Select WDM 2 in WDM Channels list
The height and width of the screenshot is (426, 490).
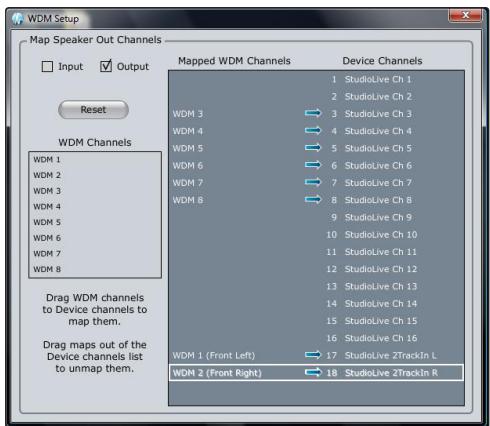pos(95,175)
